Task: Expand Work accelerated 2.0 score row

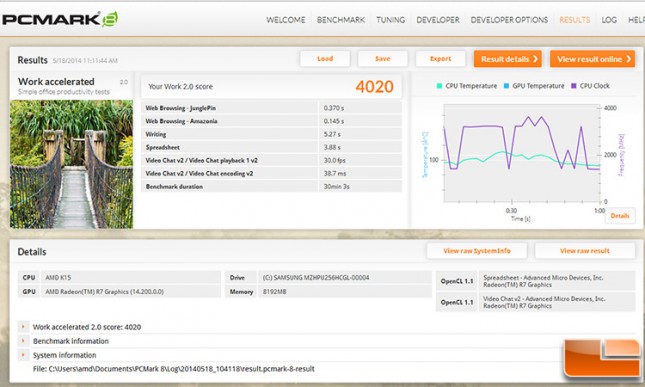Action: coord(23,327)
